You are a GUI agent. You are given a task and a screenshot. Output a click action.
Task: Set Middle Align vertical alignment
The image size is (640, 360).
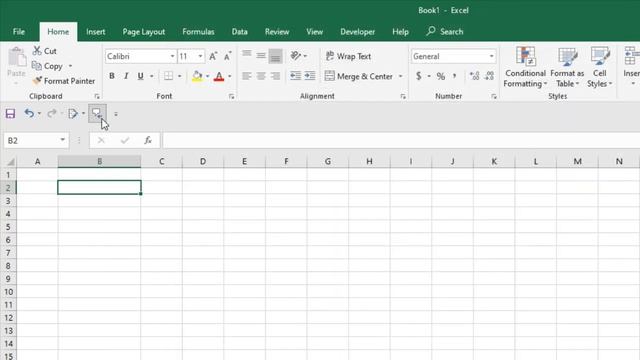point(261,56)
